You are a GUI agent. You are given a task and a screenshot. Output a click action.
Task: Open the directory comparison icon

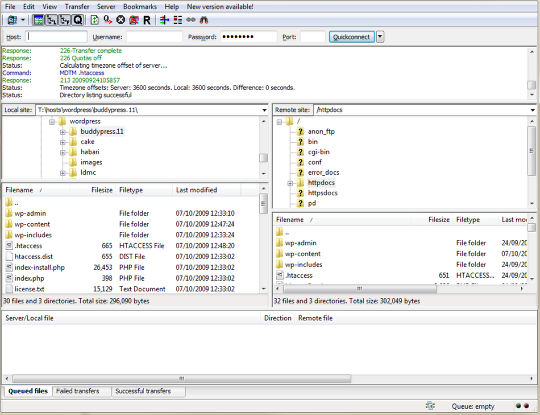pos(178,20)
